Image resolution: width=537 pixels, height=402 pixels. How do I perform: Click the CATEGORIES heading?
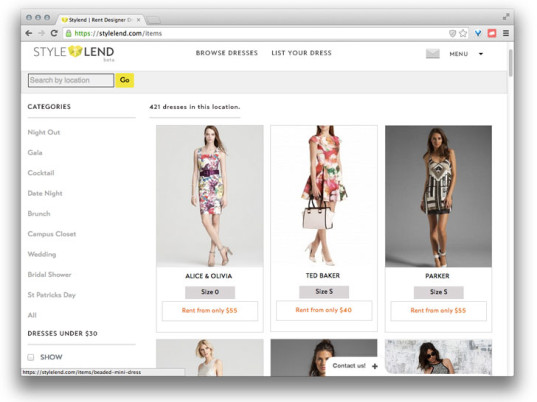pos(49,107)
